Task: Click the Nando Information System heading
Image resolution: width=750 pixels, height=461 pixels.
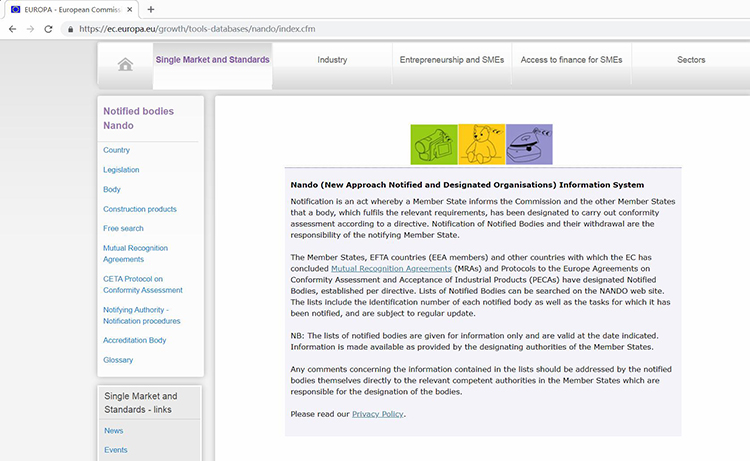Action: [x=467, y=185]
